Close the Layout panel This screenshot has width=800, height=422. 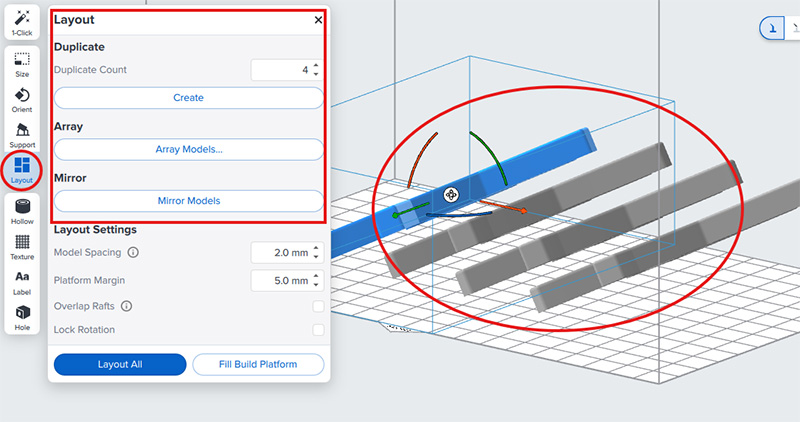pyautogui.click(x=318, y=20)
